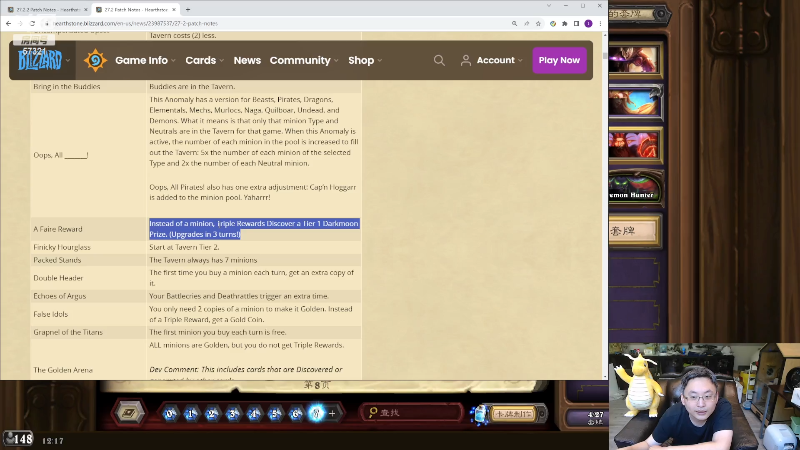Bookmark this page with star icon
Screen dimensions: 800x450
click(538, 23)
